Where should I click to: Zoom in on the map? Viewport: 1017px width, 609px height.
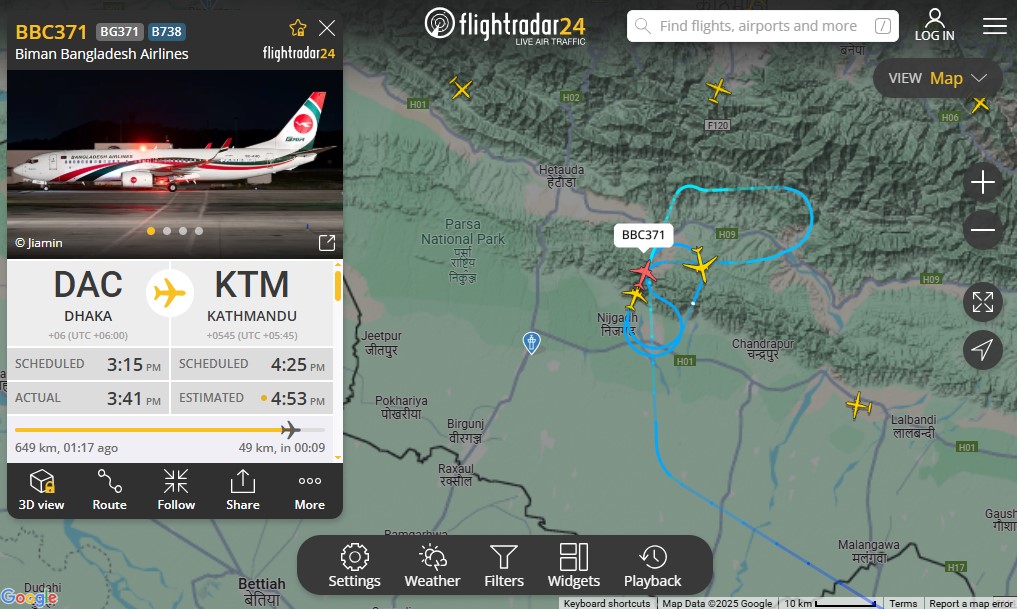point(983,182)
